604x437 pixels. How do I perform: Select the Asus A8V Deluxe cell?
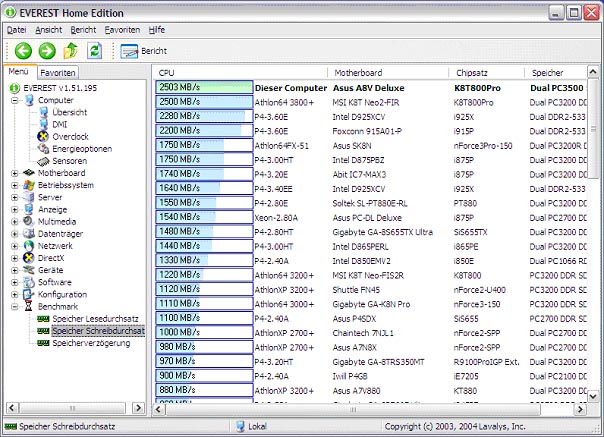coord(369,88)
